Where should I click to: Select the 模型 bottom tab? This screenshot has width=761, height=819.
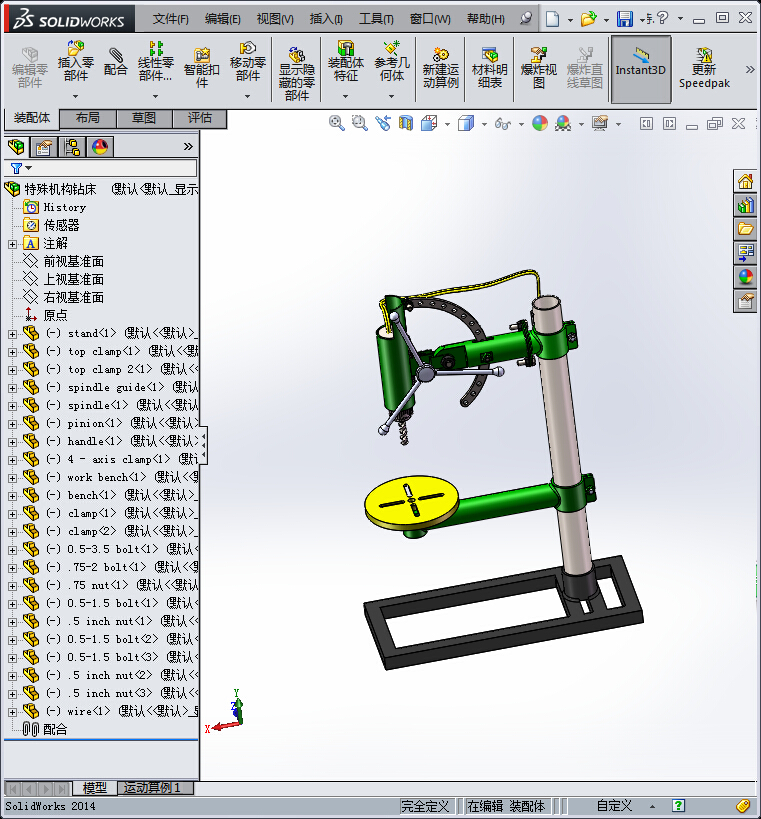tap(95, 788)
